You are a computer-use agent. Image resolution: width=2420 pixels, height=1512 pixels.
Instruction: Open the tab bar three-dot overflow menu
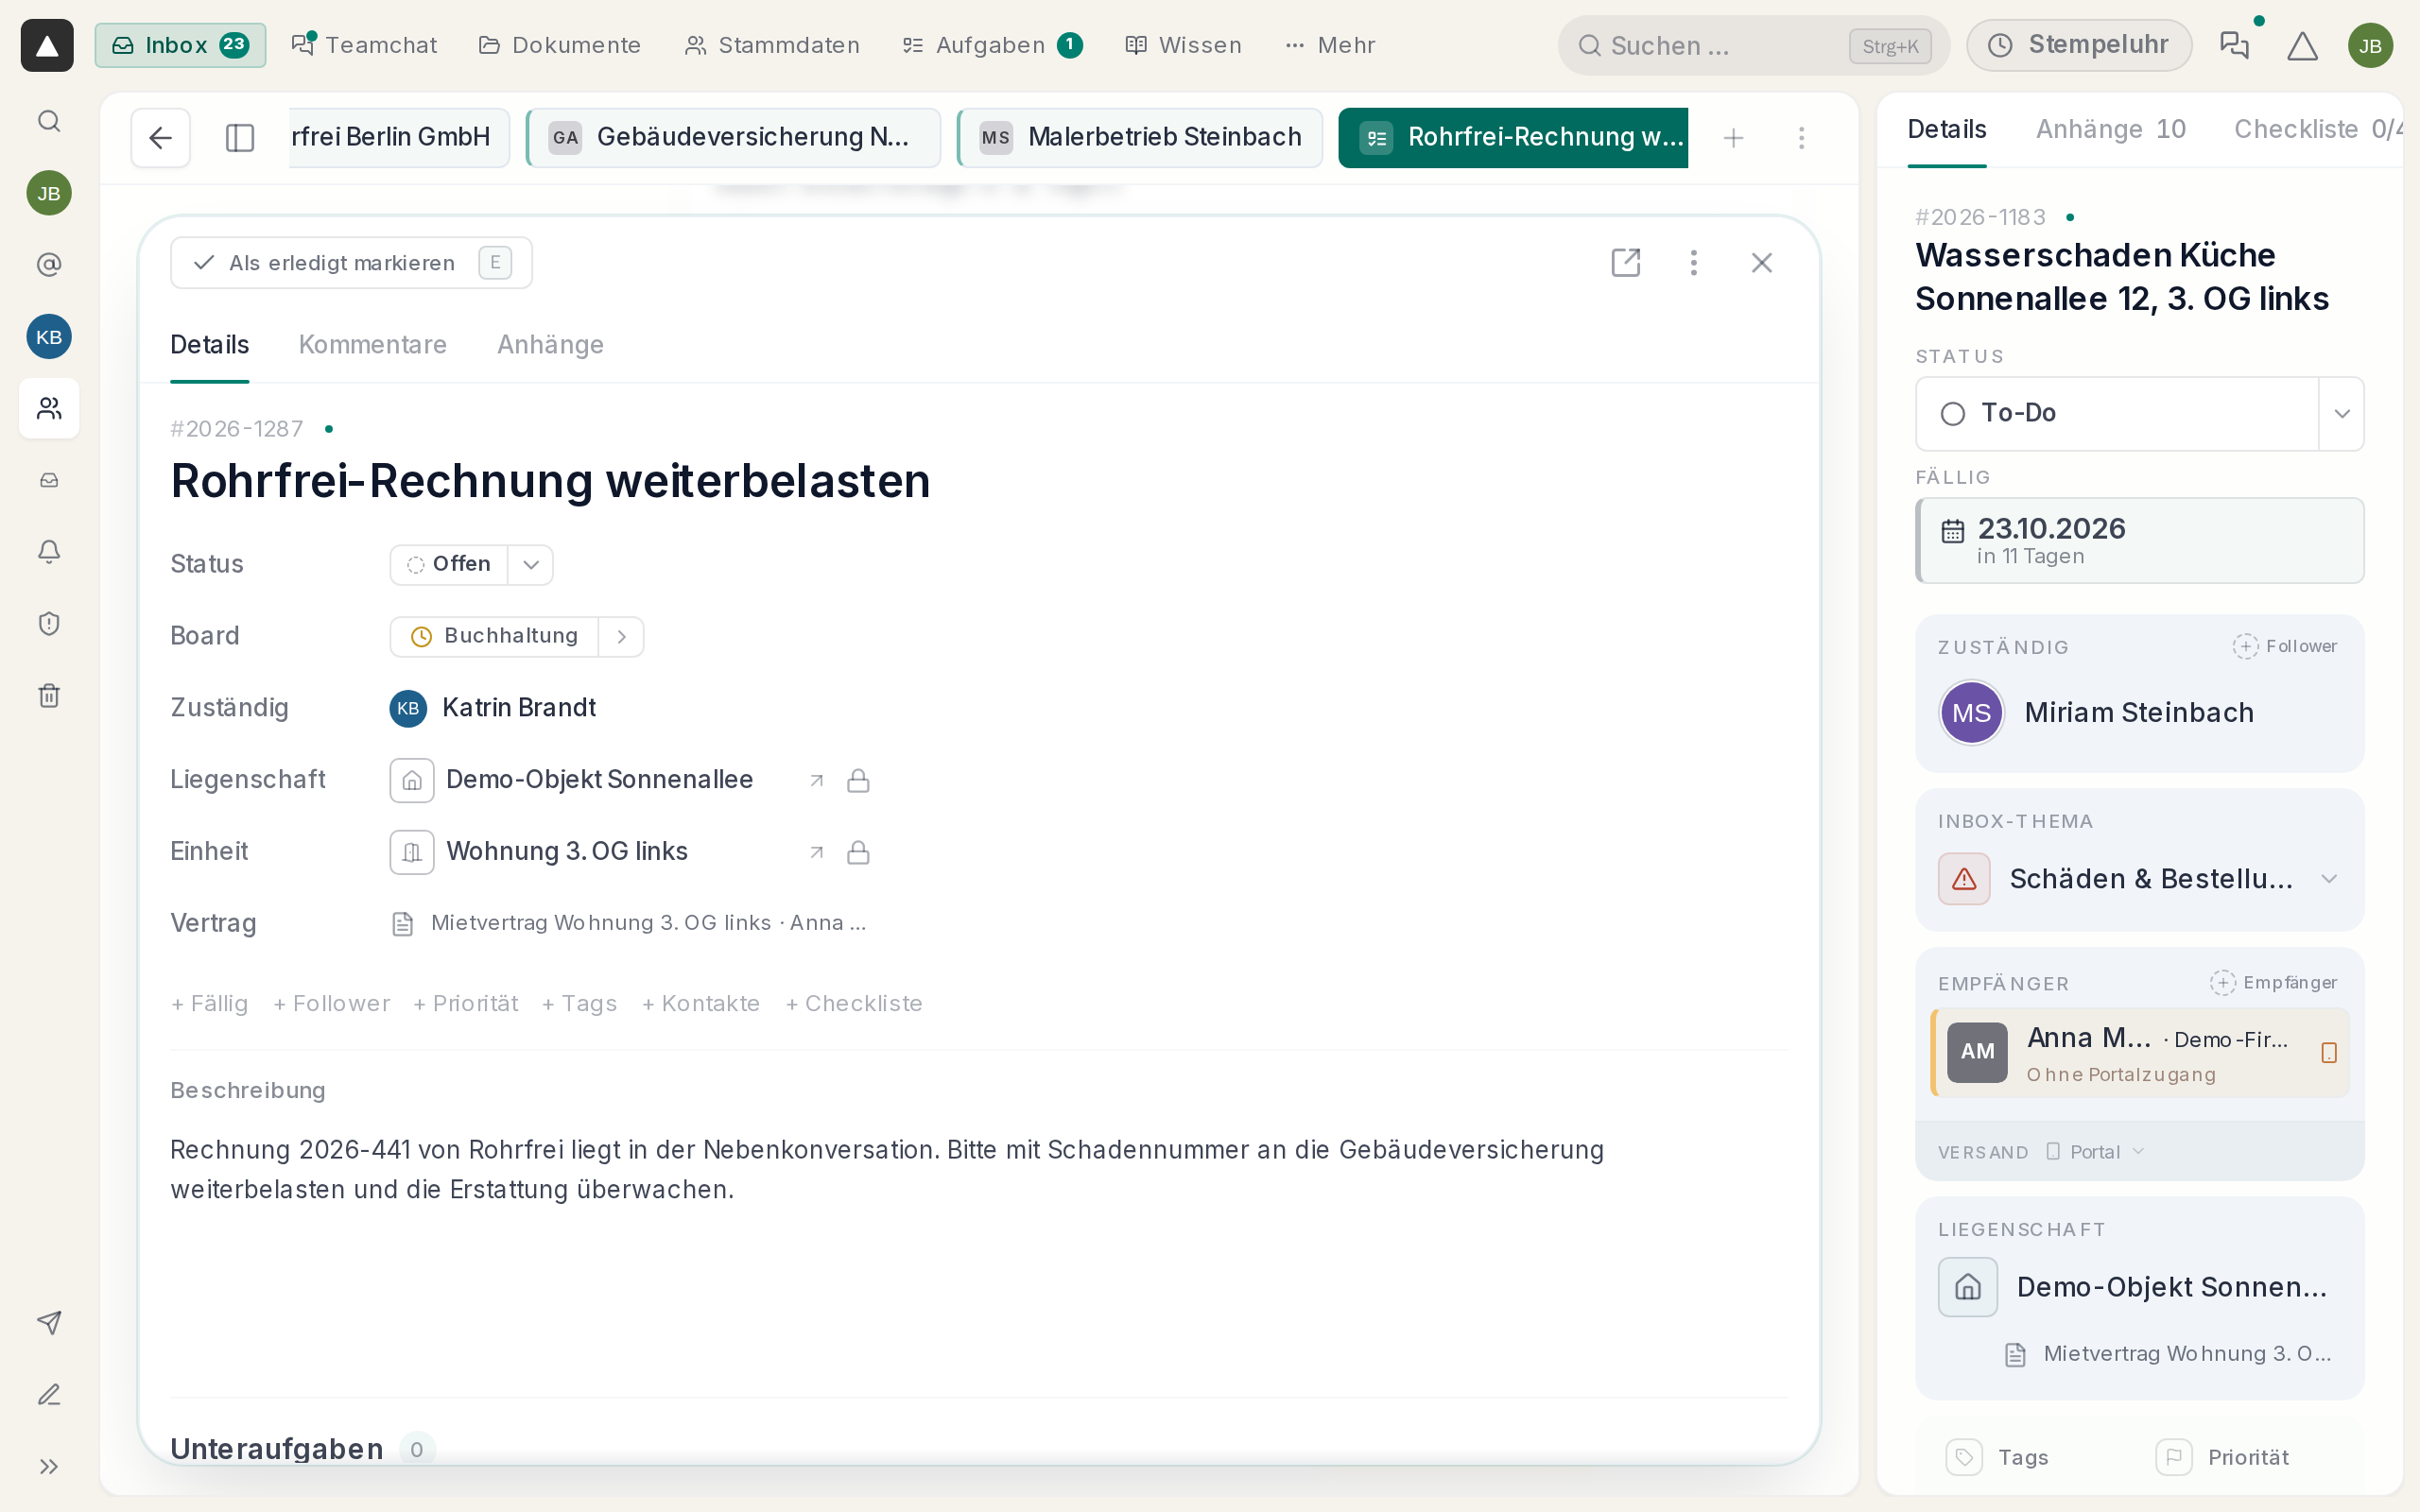1802,137
